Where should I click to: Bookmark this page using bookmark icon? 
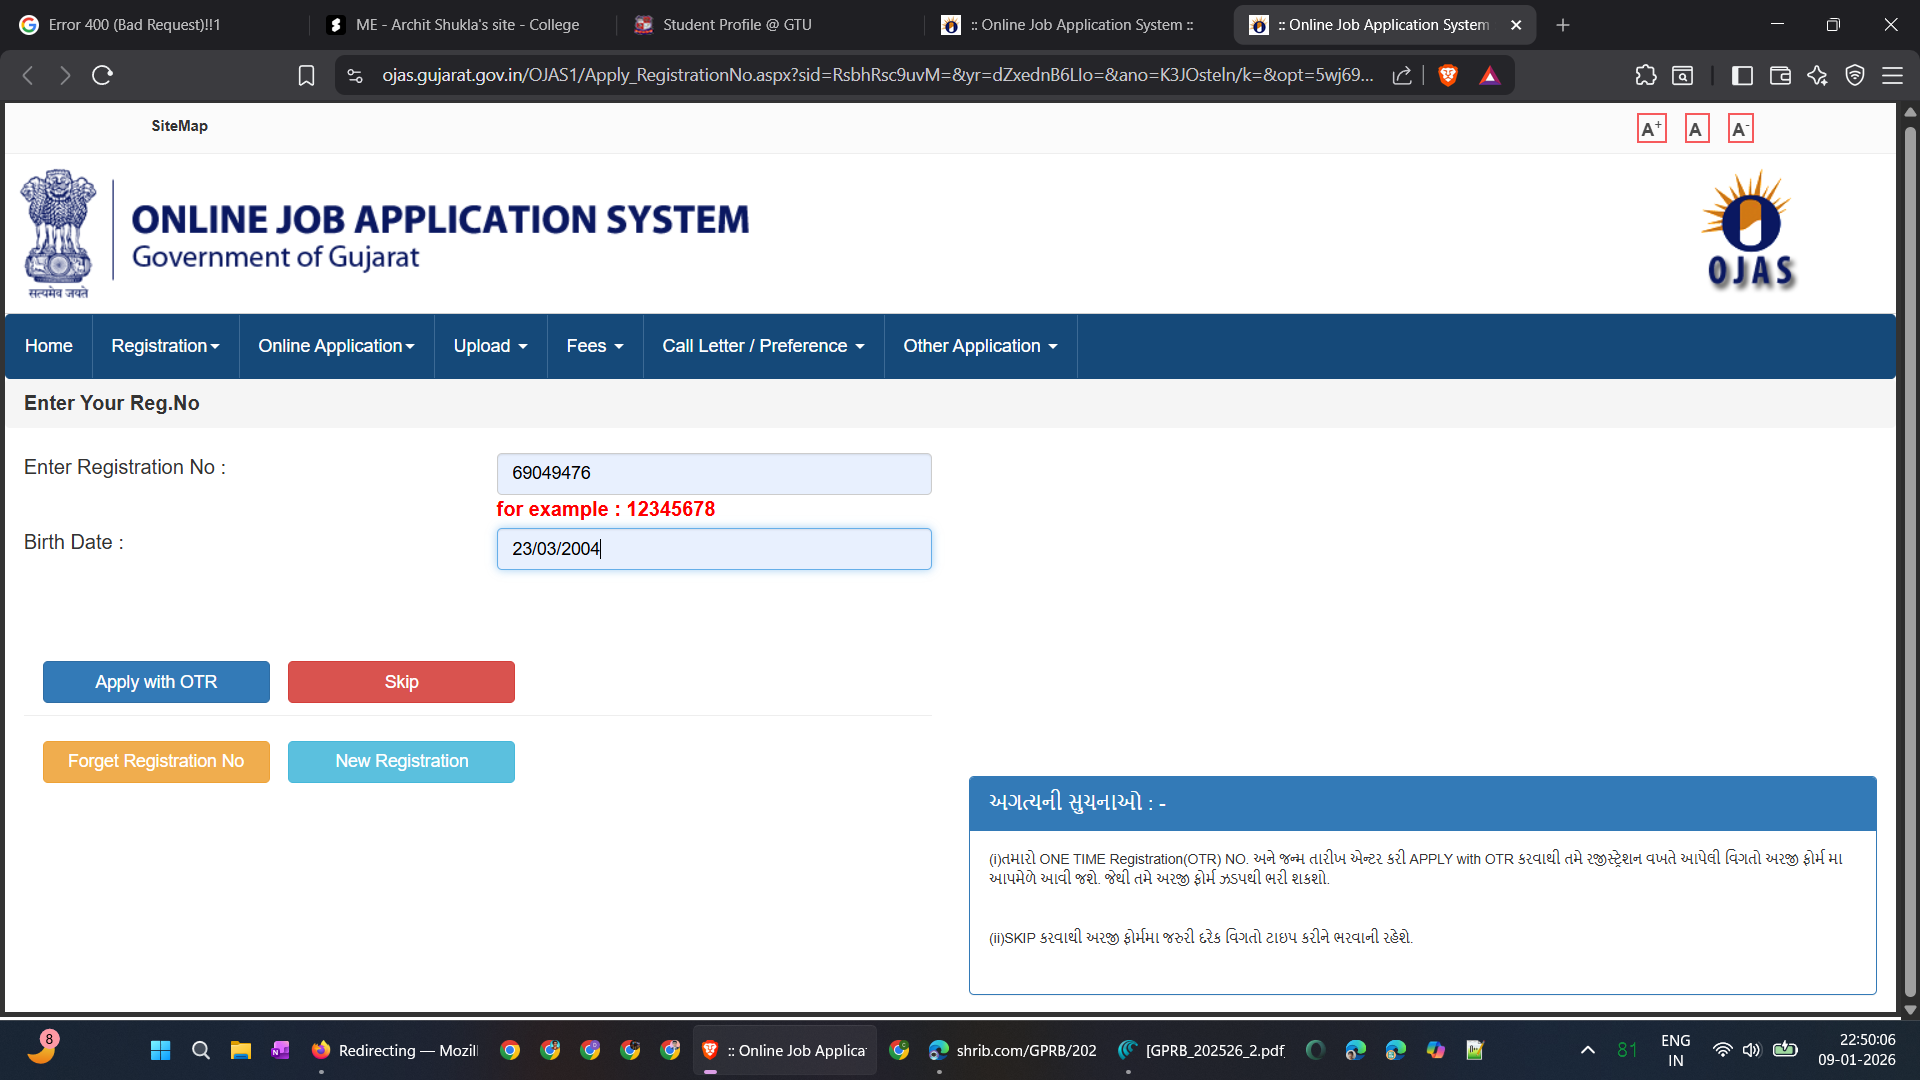point(306,75)
